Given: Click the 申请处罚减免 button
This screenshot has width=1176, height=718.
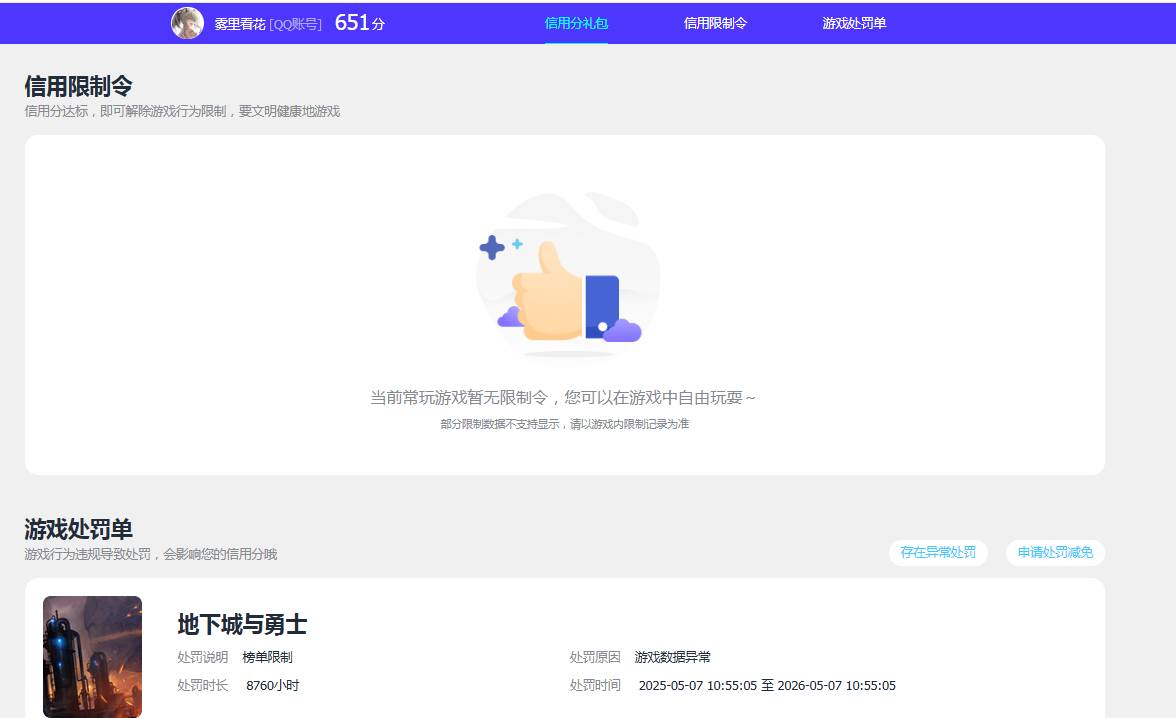Looking at the screenshot, I should click(1055, 552).
